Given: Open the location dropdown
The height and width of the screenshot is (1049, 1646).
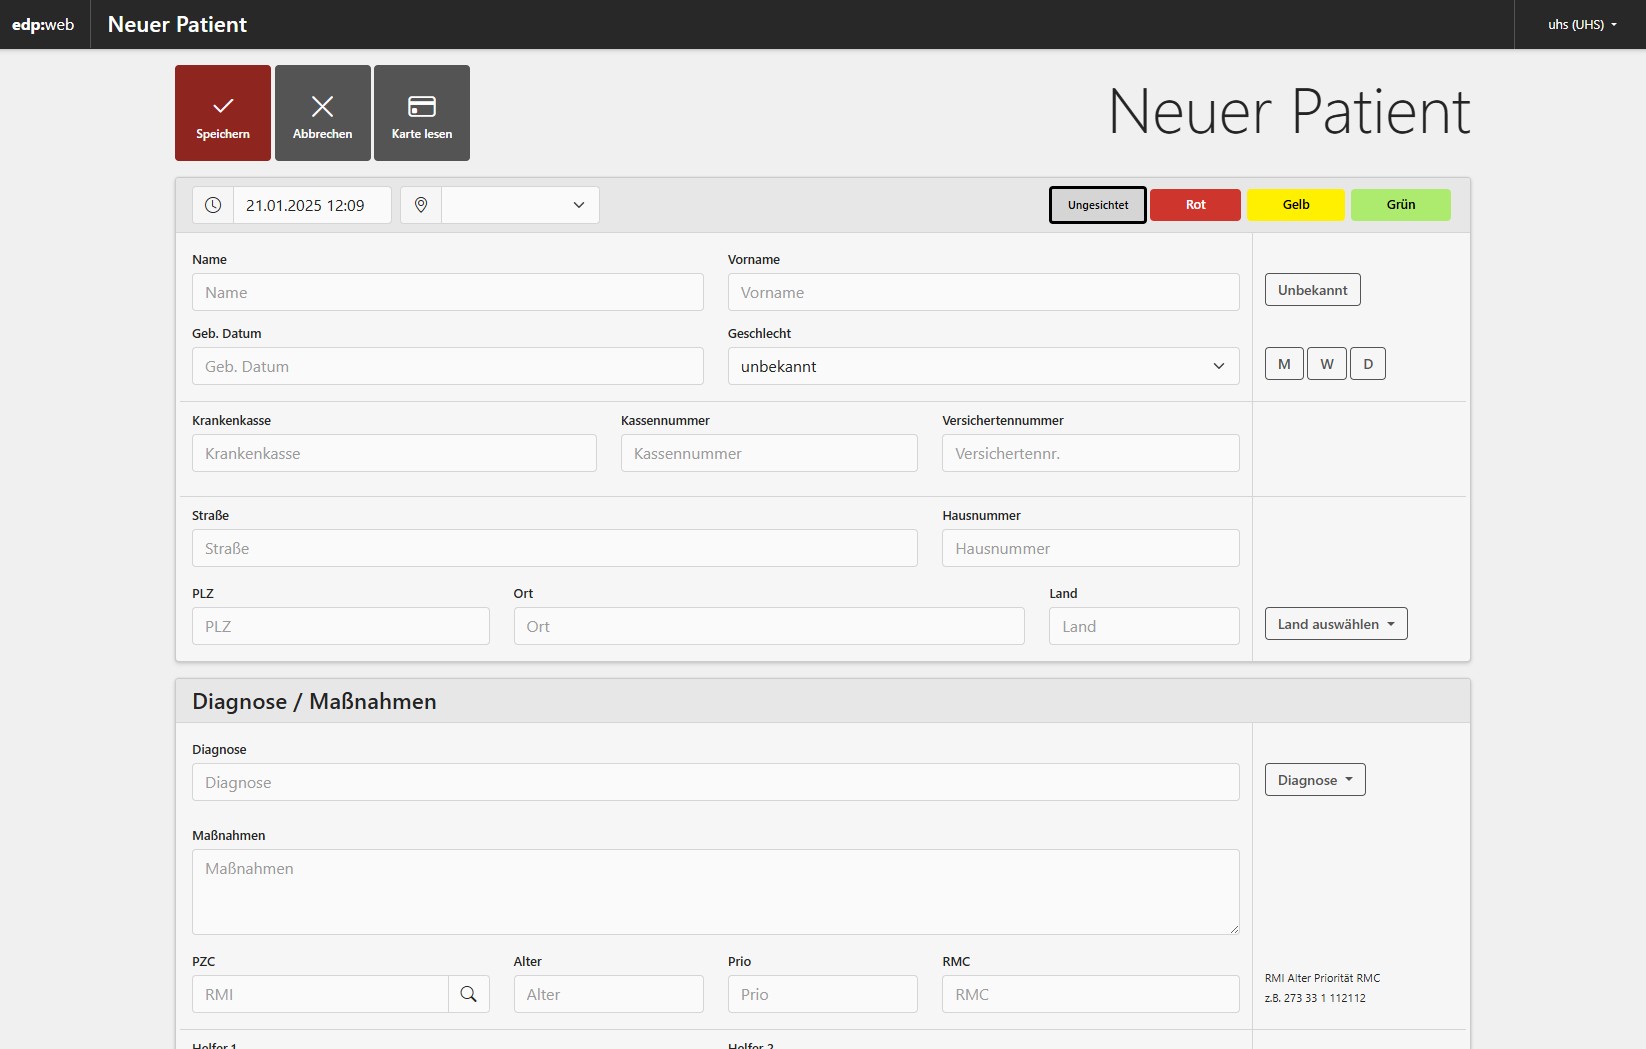Looking at the screenshot, I should point(520,205).
